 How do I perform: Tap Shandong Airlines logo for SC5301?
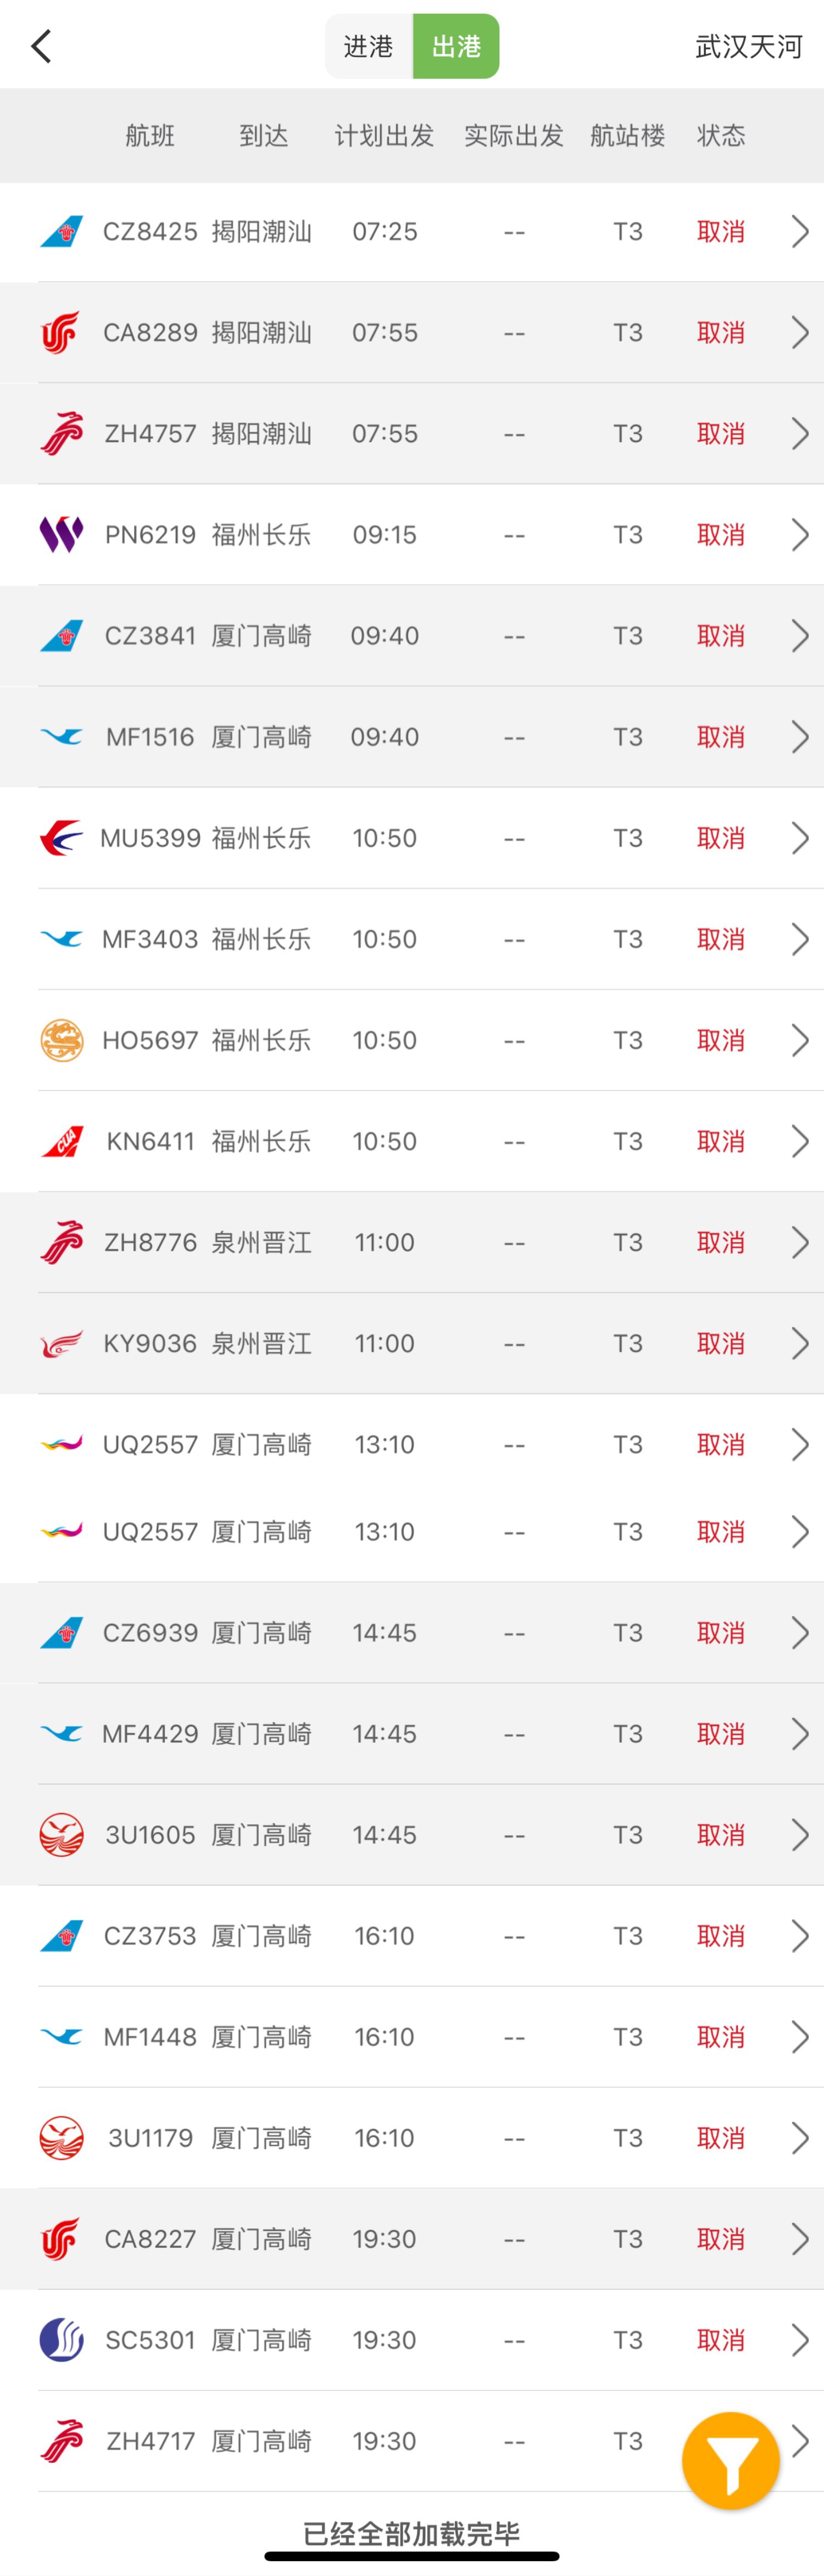point(61,2340)
